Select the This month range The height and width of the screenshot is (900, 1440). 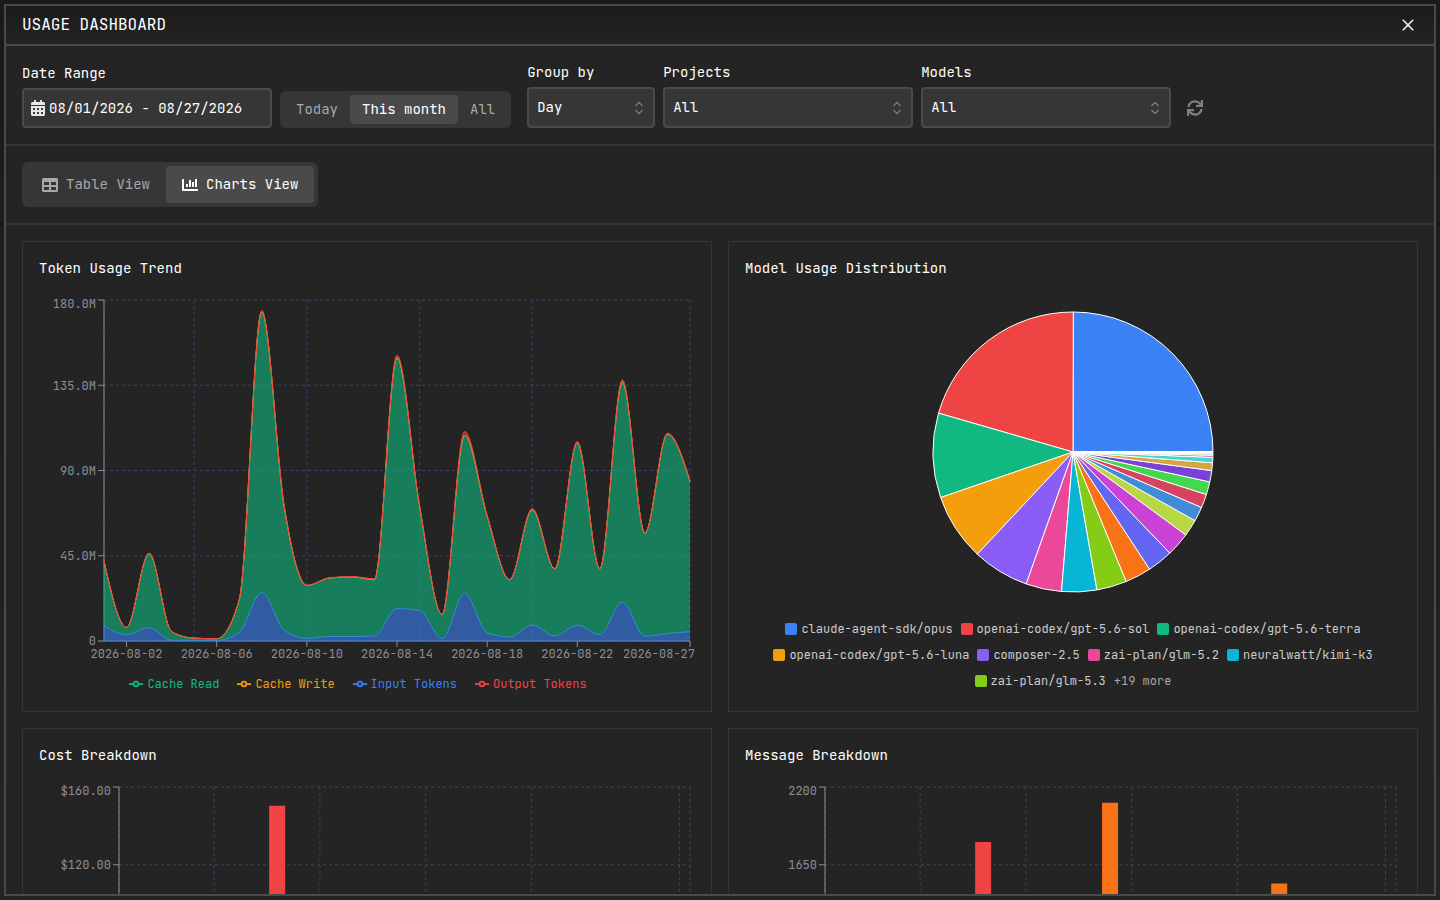(x=404, y=109)
